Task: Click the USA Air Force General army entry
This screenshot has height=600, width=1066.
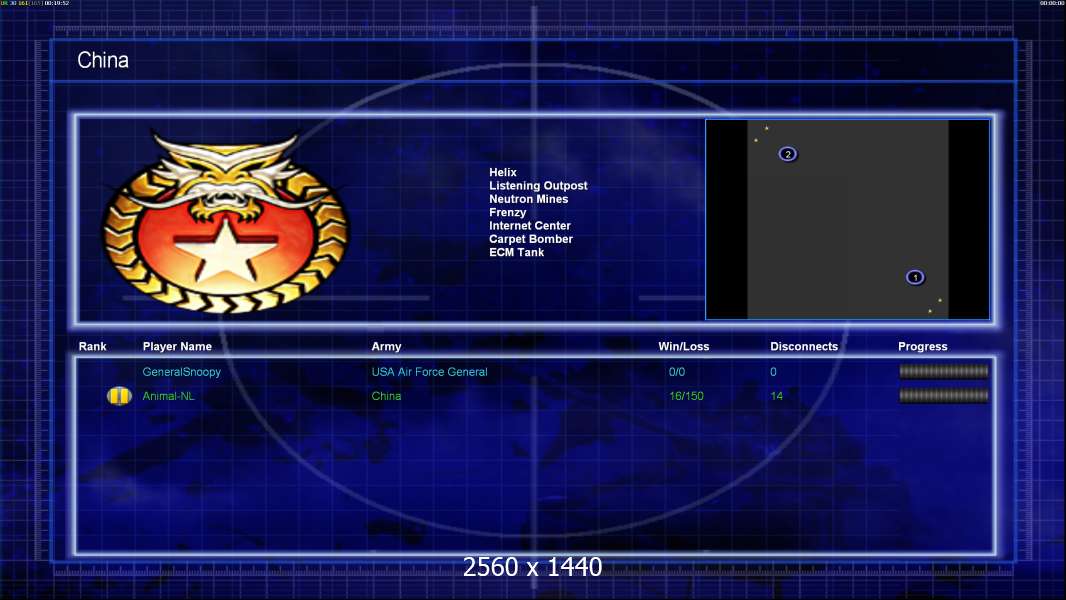Action: click(x=429, y=372)
